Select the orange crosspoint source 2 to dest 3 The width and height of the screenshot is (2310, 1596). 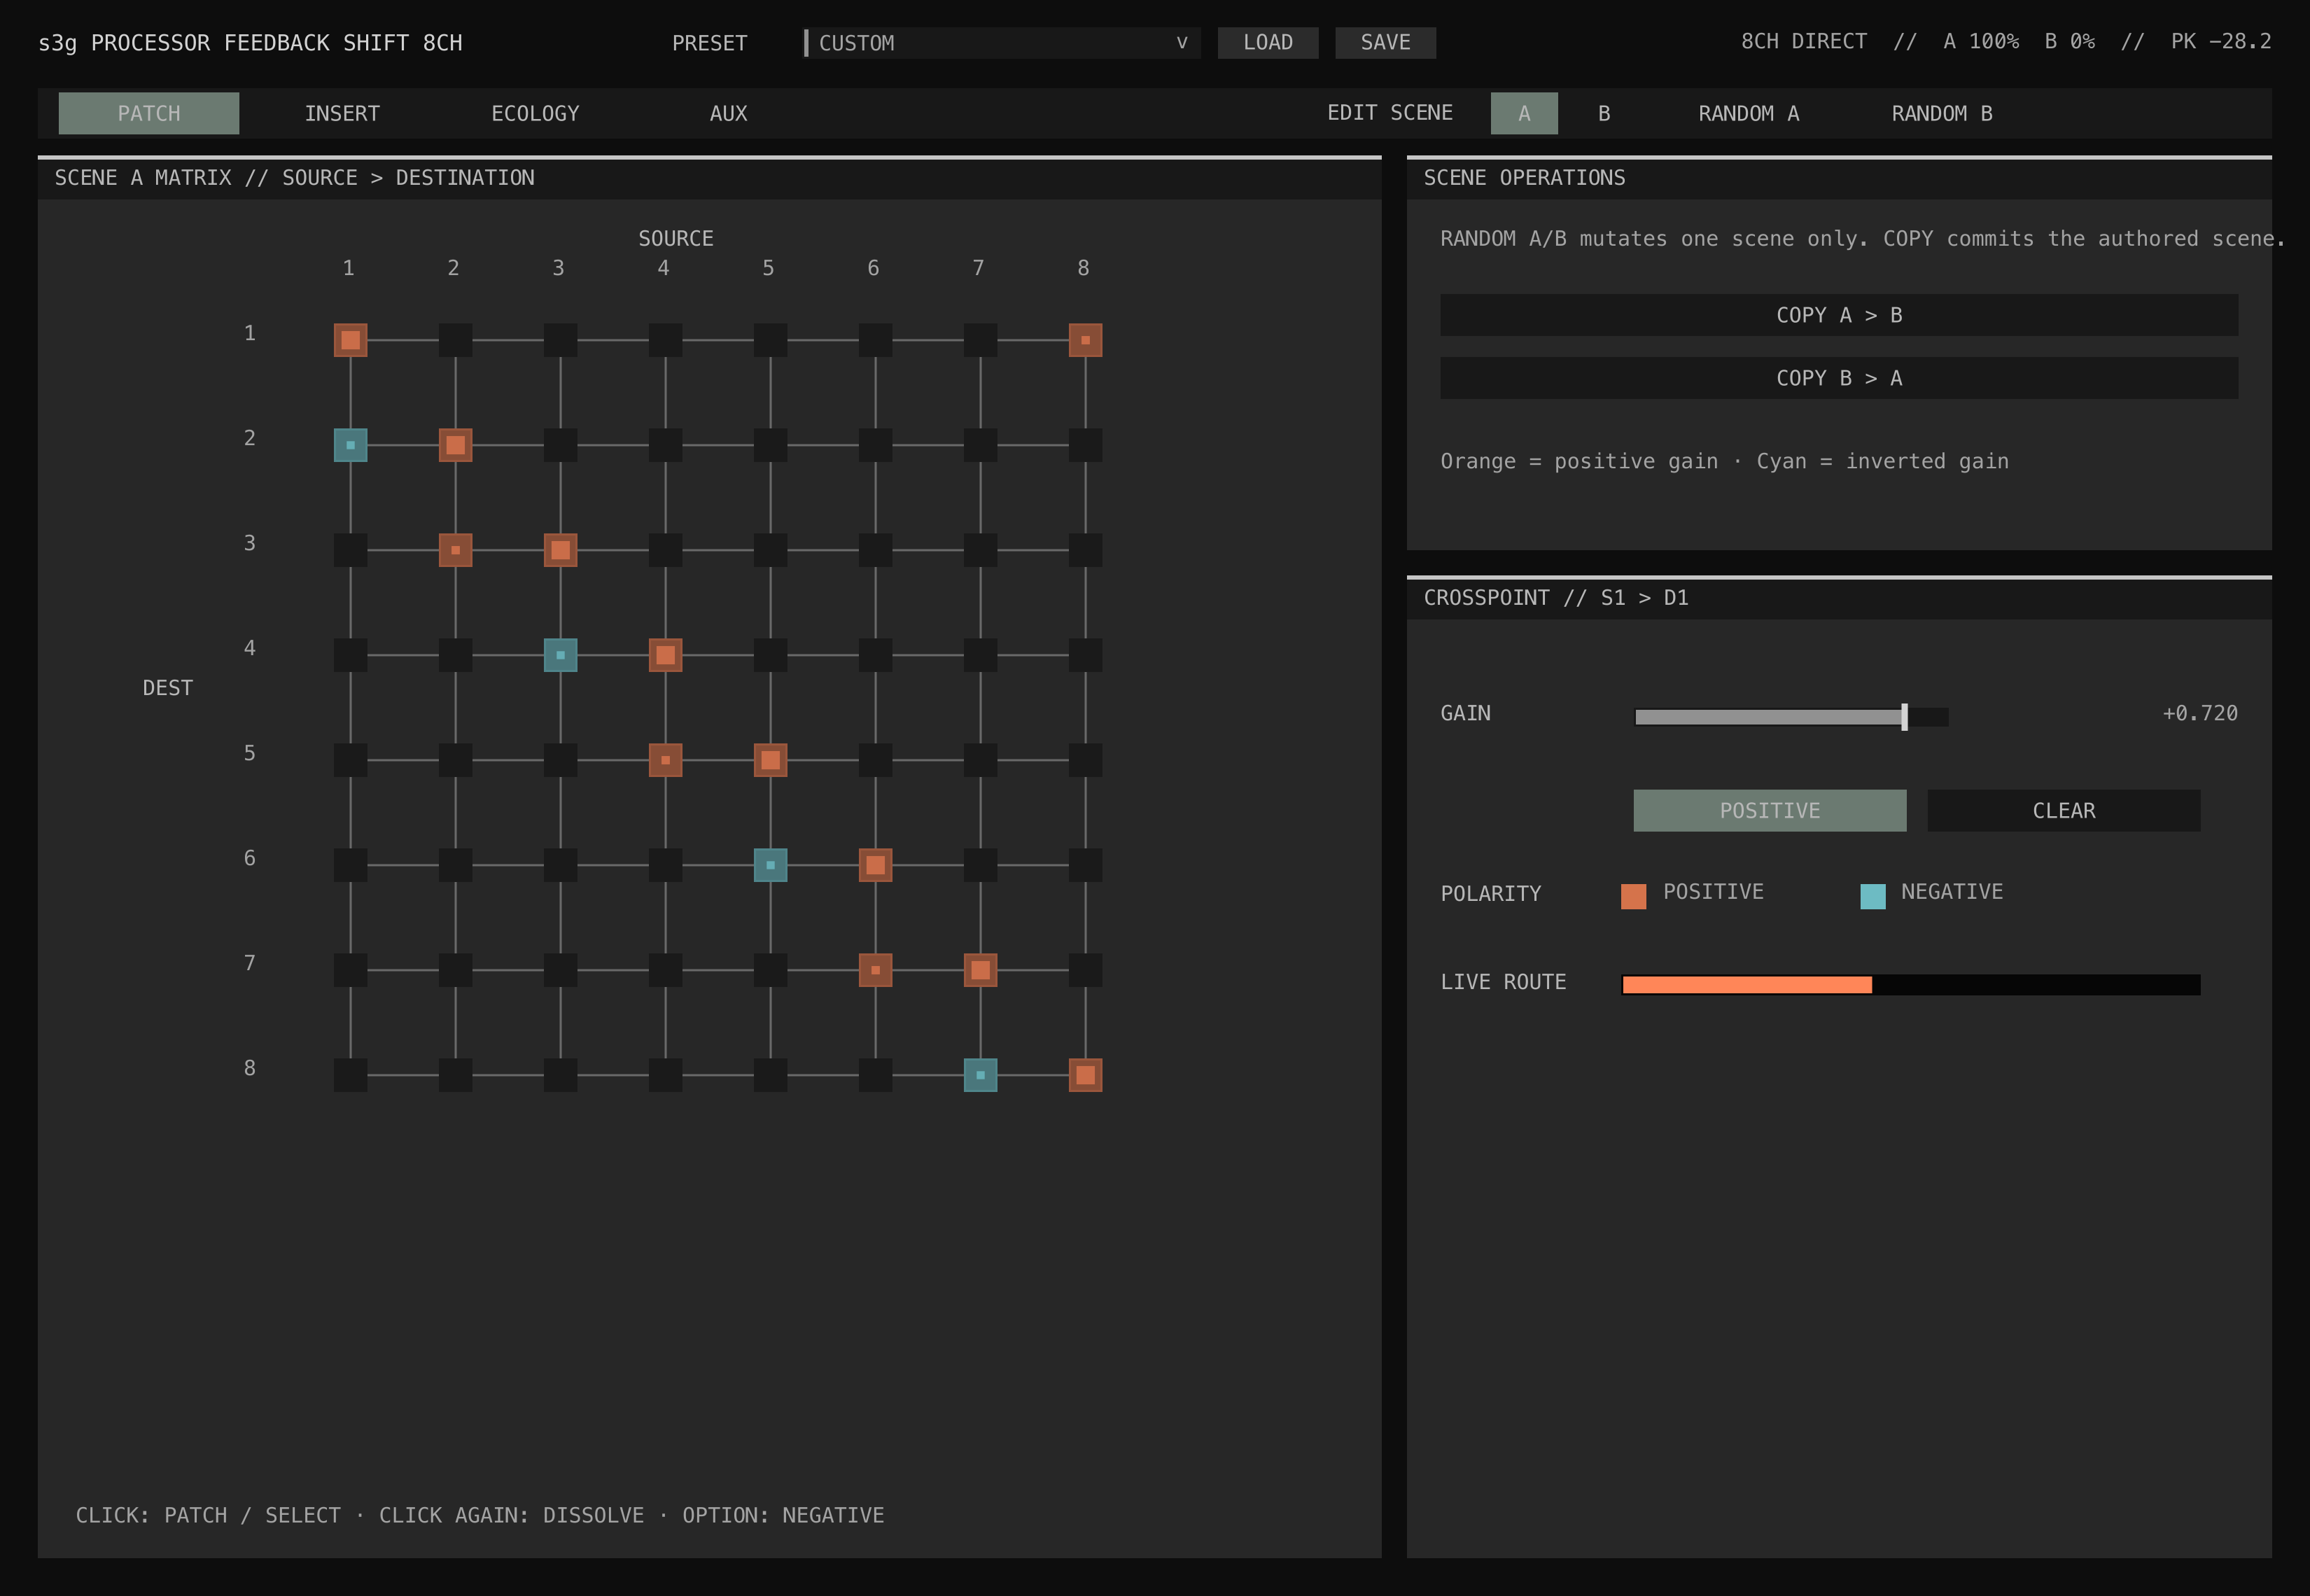pyautogui.click(x=455, y=550)
